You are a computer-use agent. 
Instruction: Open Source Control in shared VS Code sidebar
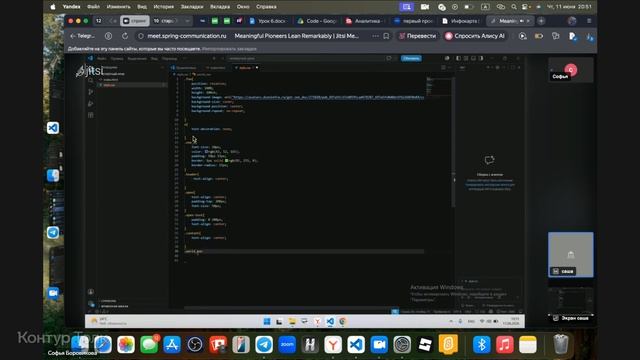(x=91, y=92)
